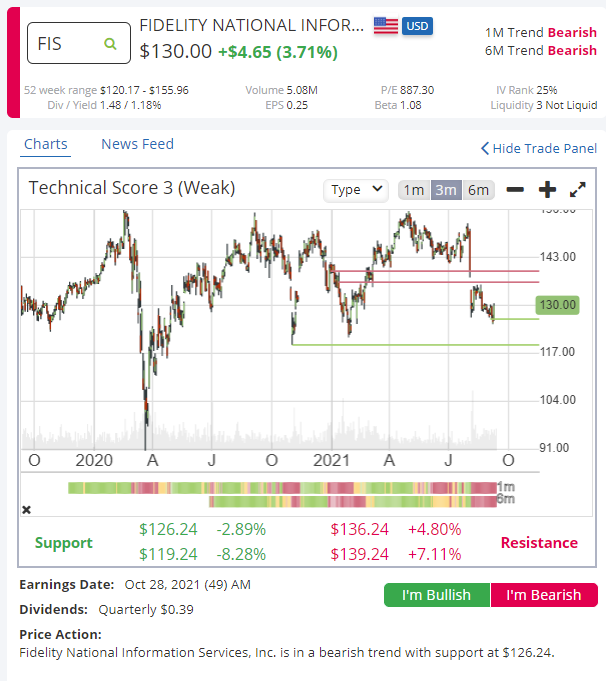Click the 6M Trend Bearish text
Image resolution: width=606 pixels, height=681 pixels.
(541, 51)
